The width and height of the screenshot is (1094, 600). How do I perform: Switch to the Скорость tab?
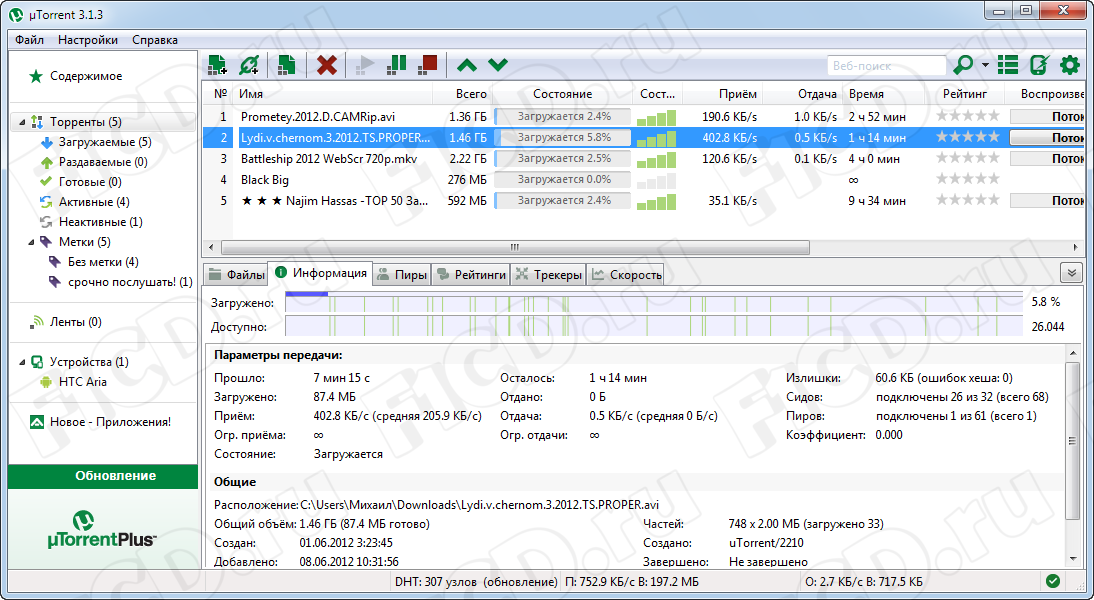(x=626, y=275)
